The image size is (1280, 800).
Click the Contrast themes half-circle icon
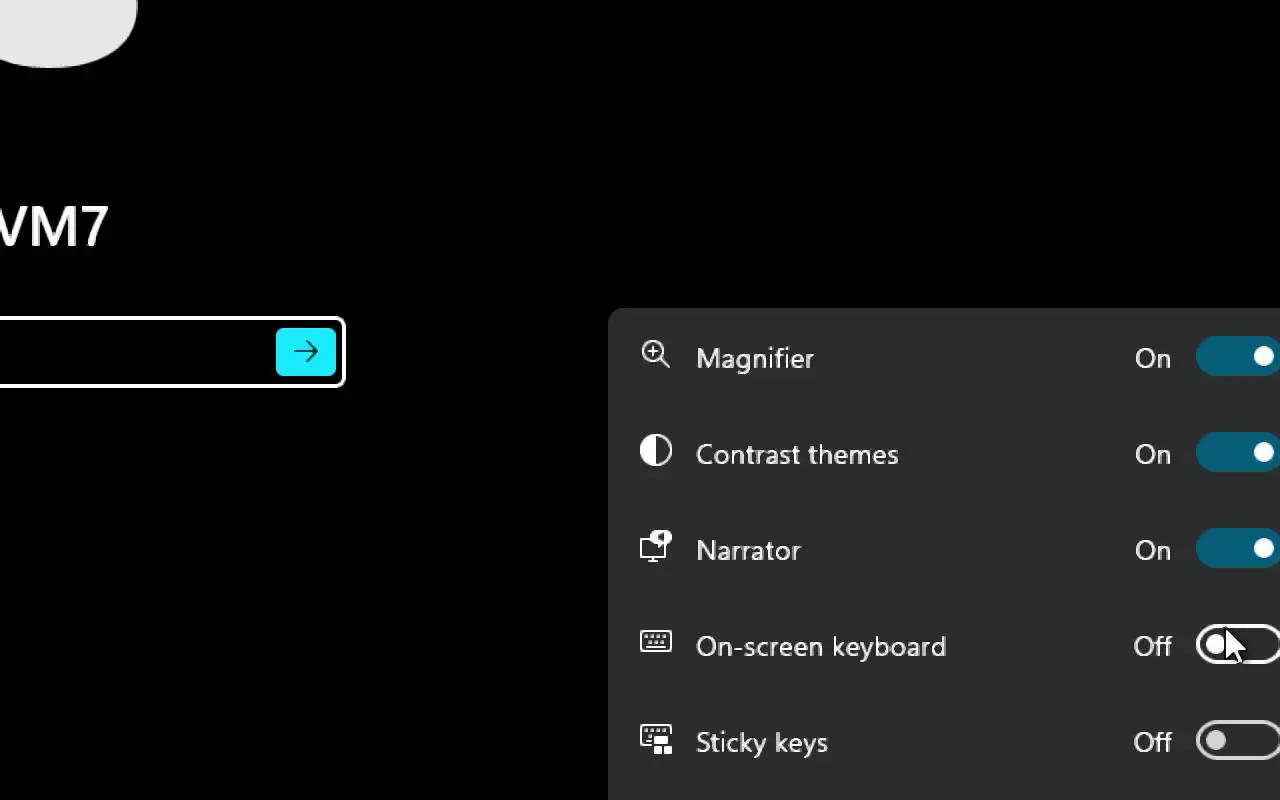point(655,451)
